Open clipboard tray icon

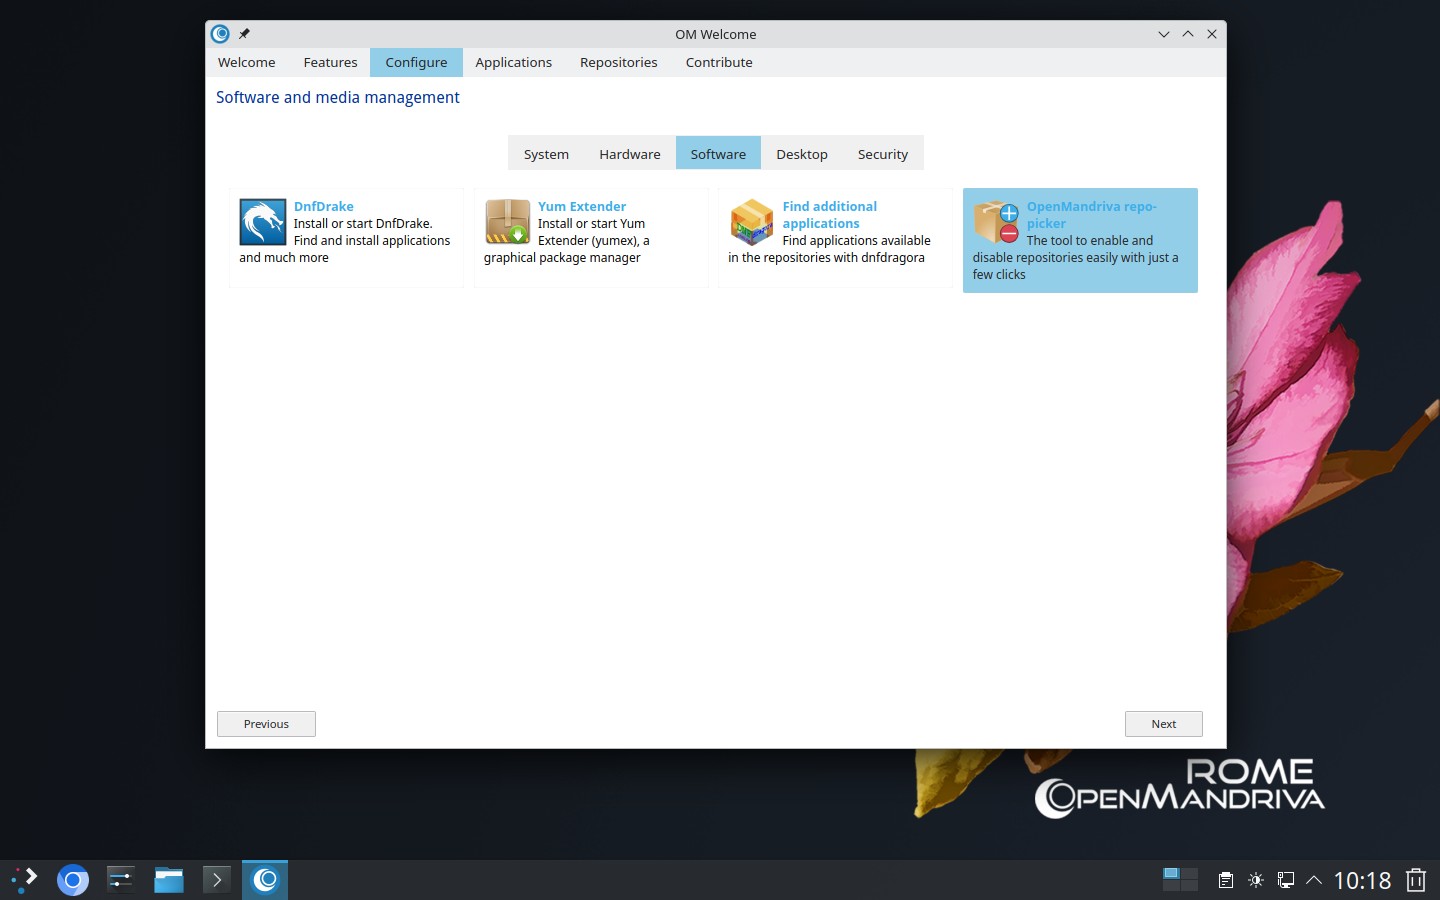point(1225,880)
